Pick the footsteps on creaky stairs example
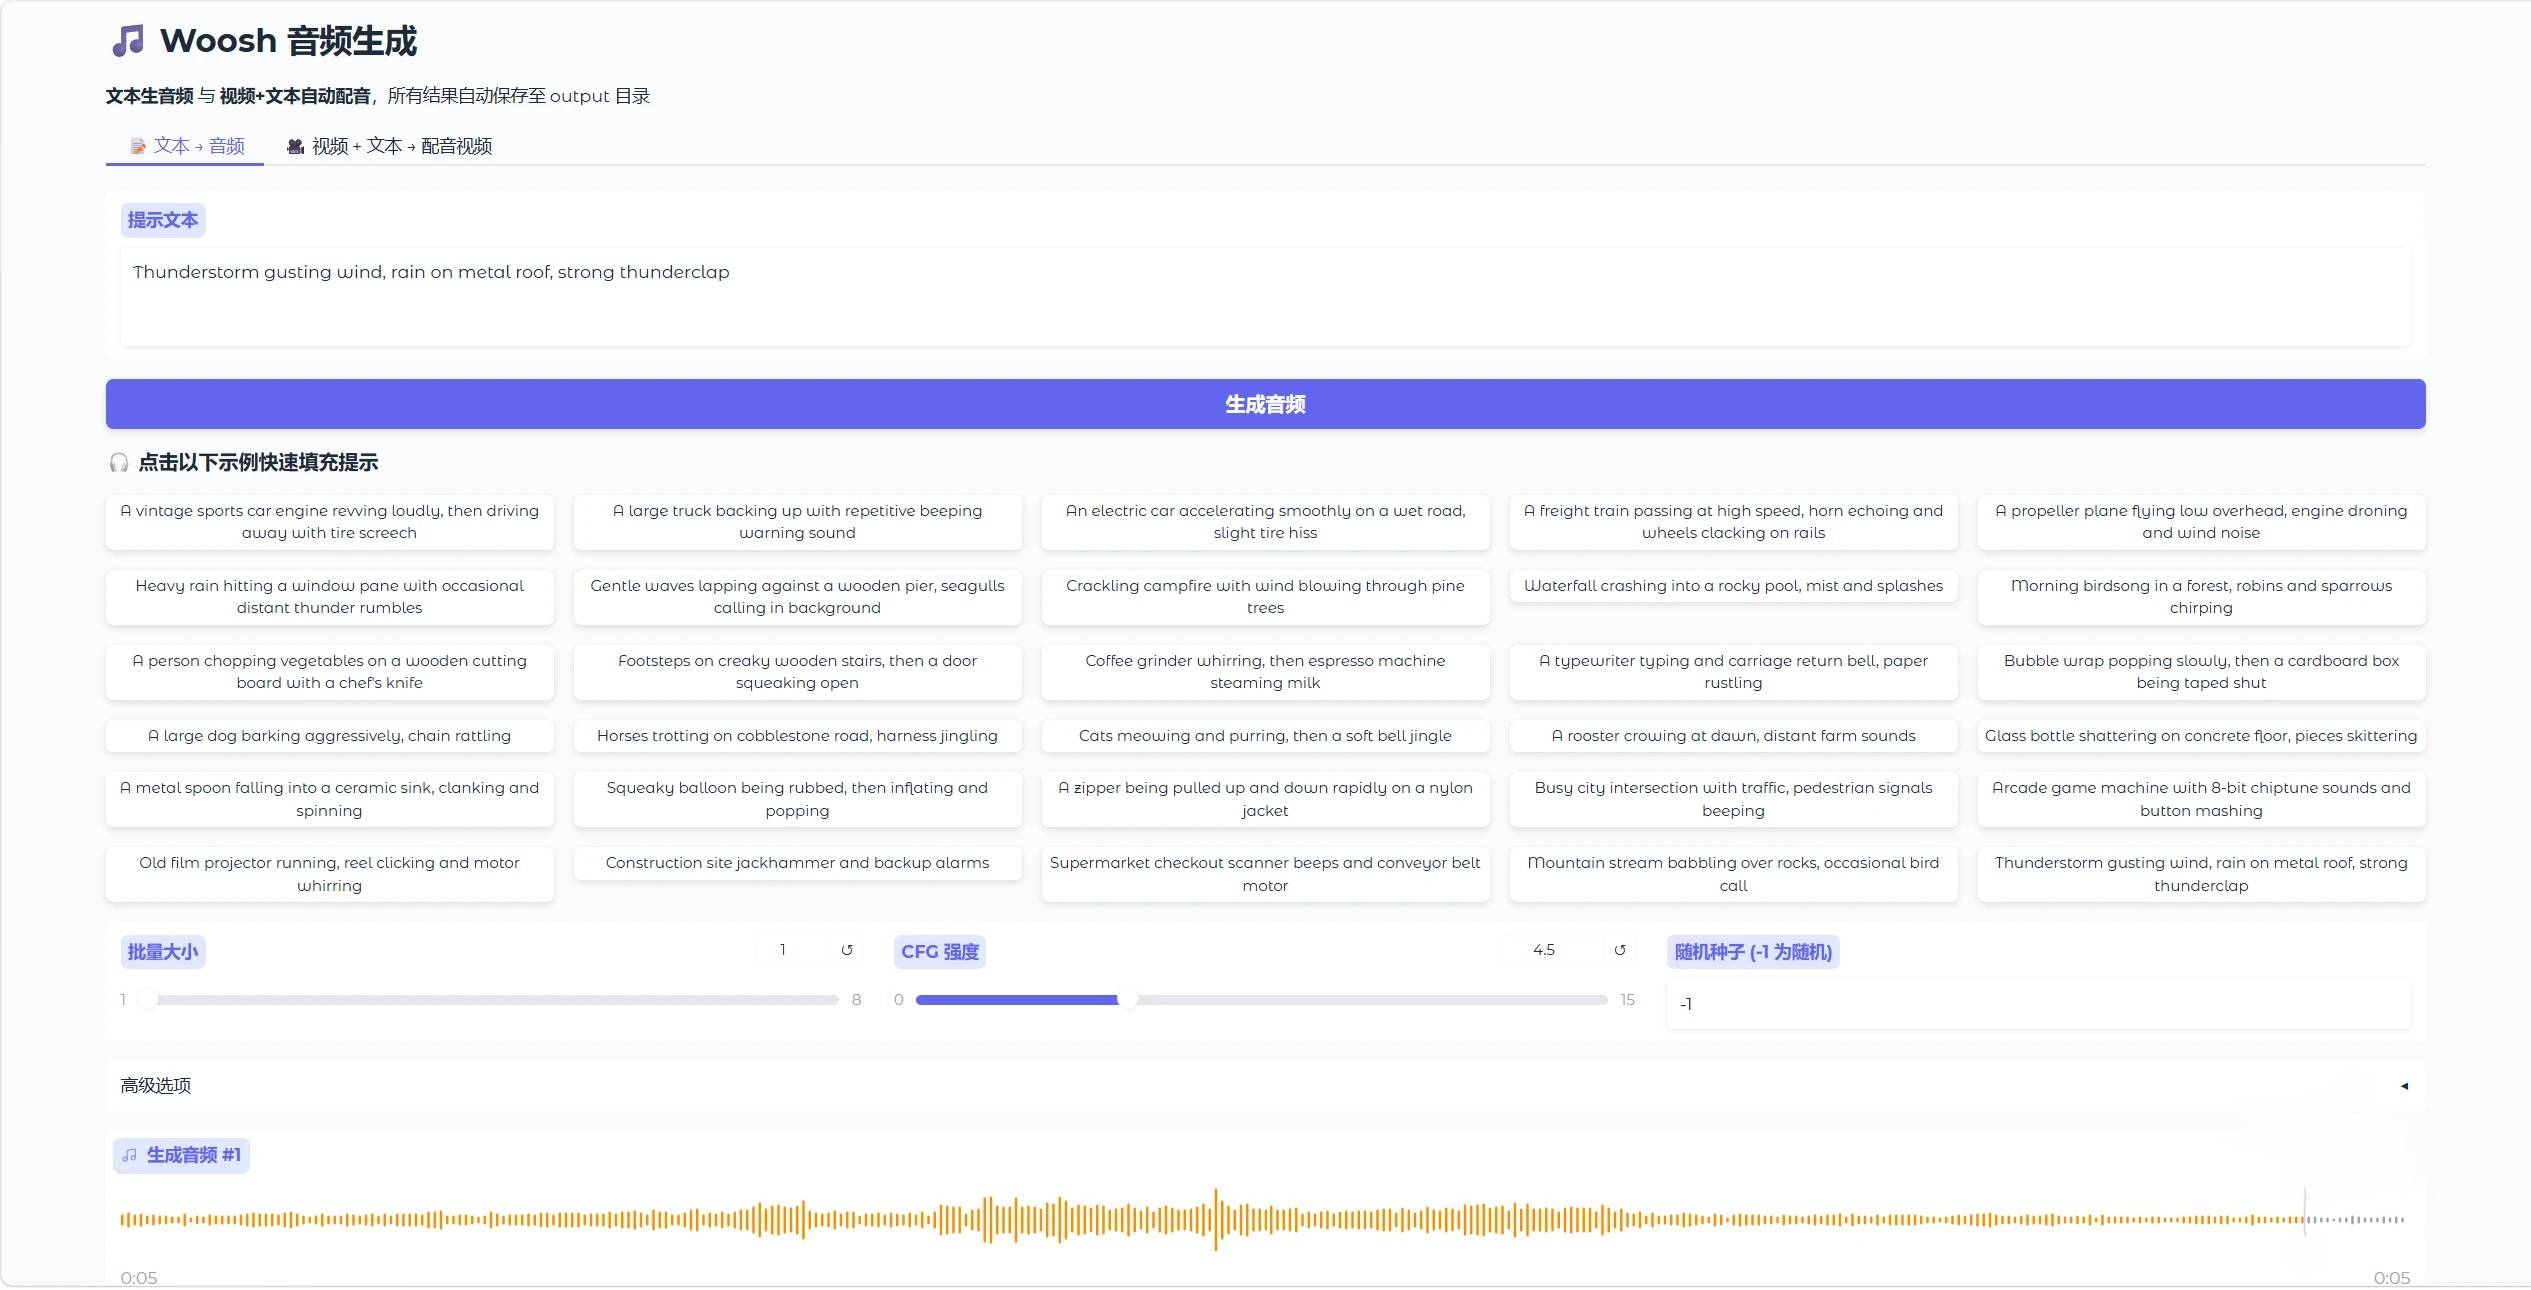The height and width of the screenshot is (1290, 2531). (x=797, y=672)
